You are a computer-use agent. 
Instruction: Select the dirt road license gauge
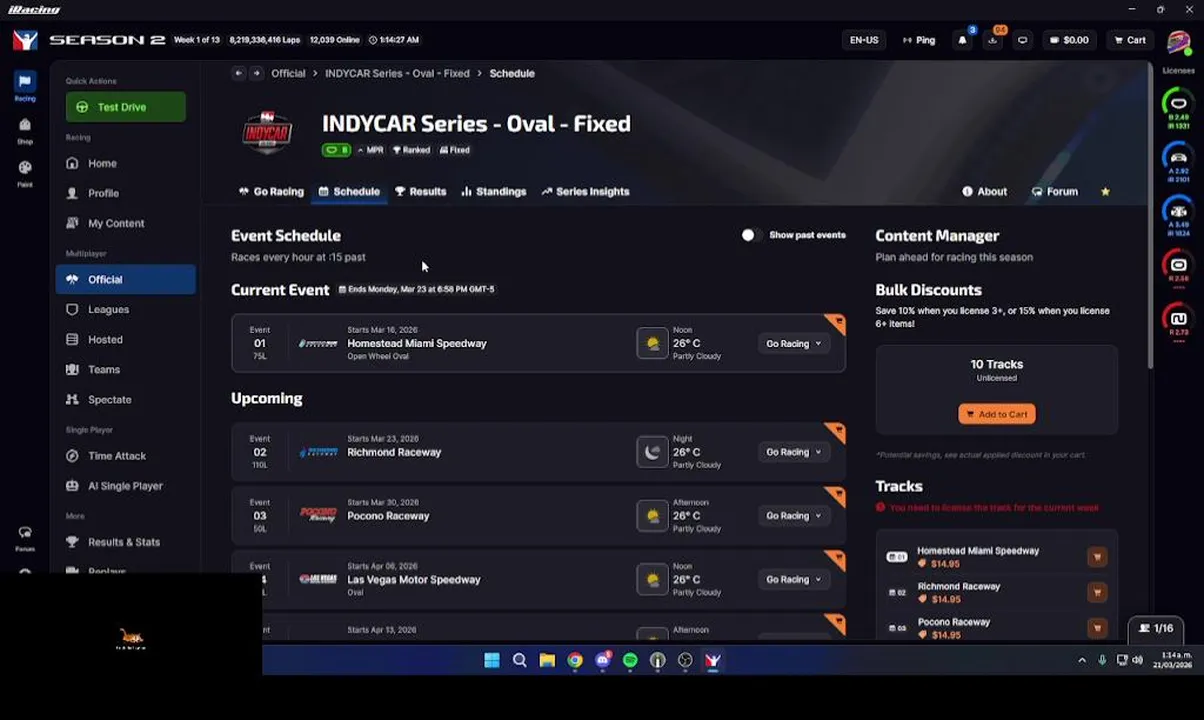pos(1178,322)
